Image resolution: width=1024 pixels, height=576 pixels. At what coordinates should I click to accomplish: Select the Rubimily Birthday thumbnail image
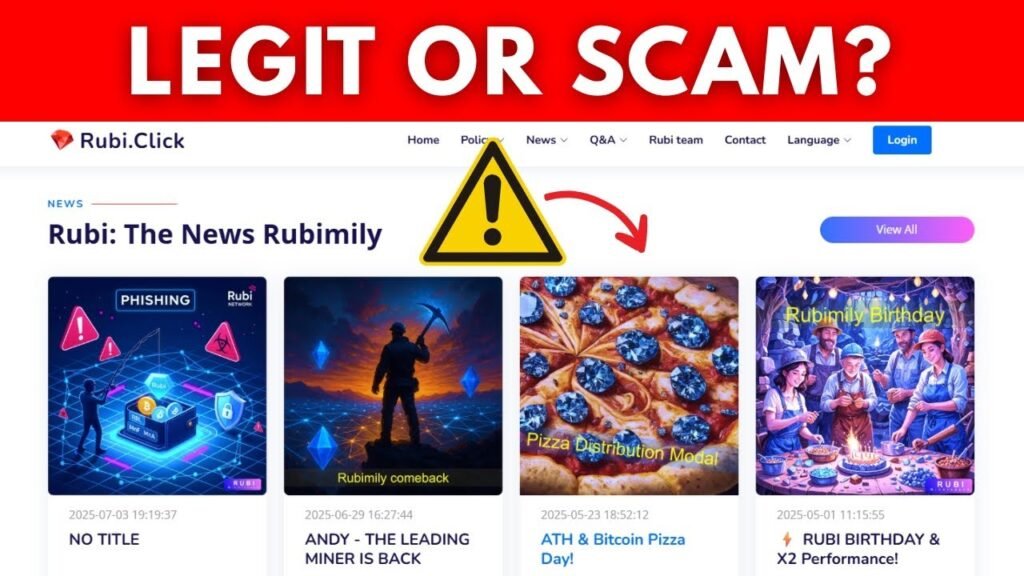(x=865, y=386)
